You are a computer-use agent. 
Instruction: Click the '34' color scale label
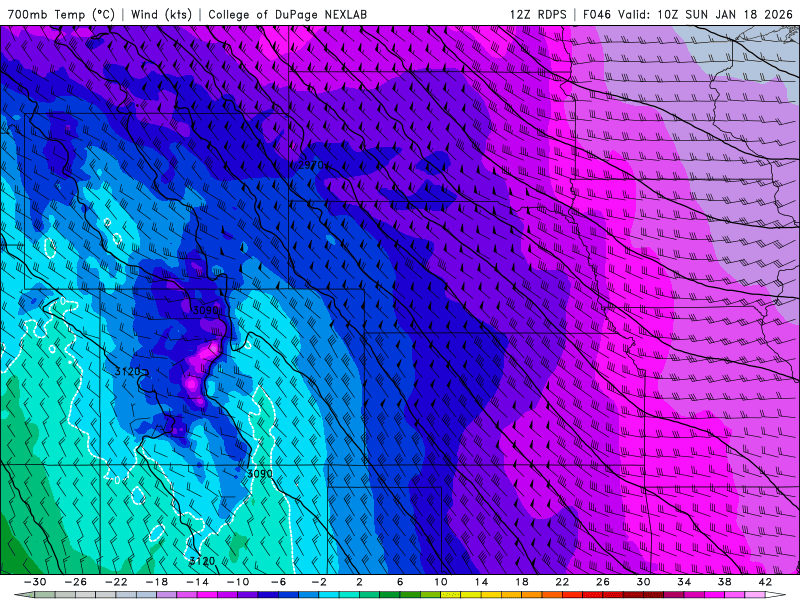[684, 582]
